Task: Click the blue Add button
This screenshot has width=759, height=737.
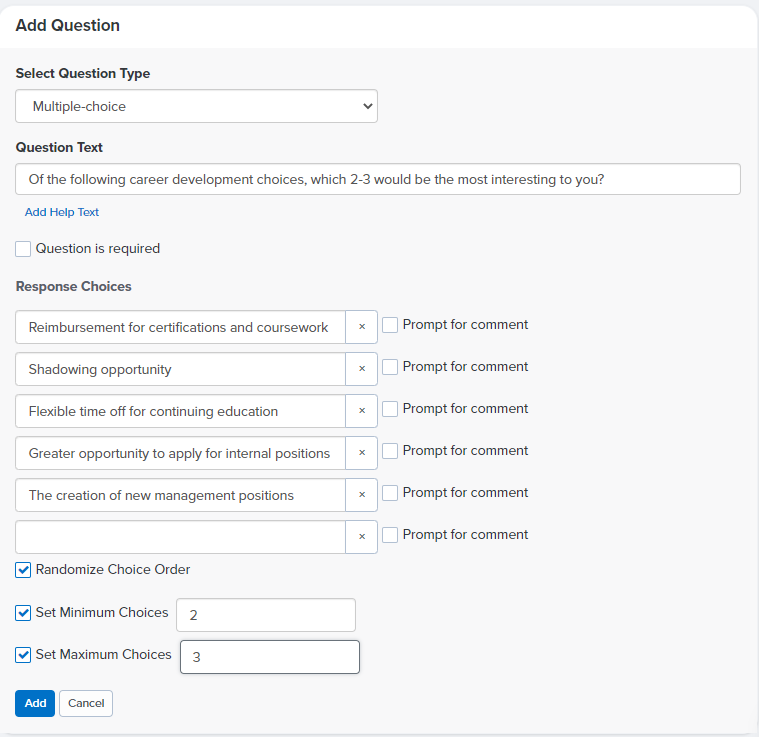Action: point(35,703)
